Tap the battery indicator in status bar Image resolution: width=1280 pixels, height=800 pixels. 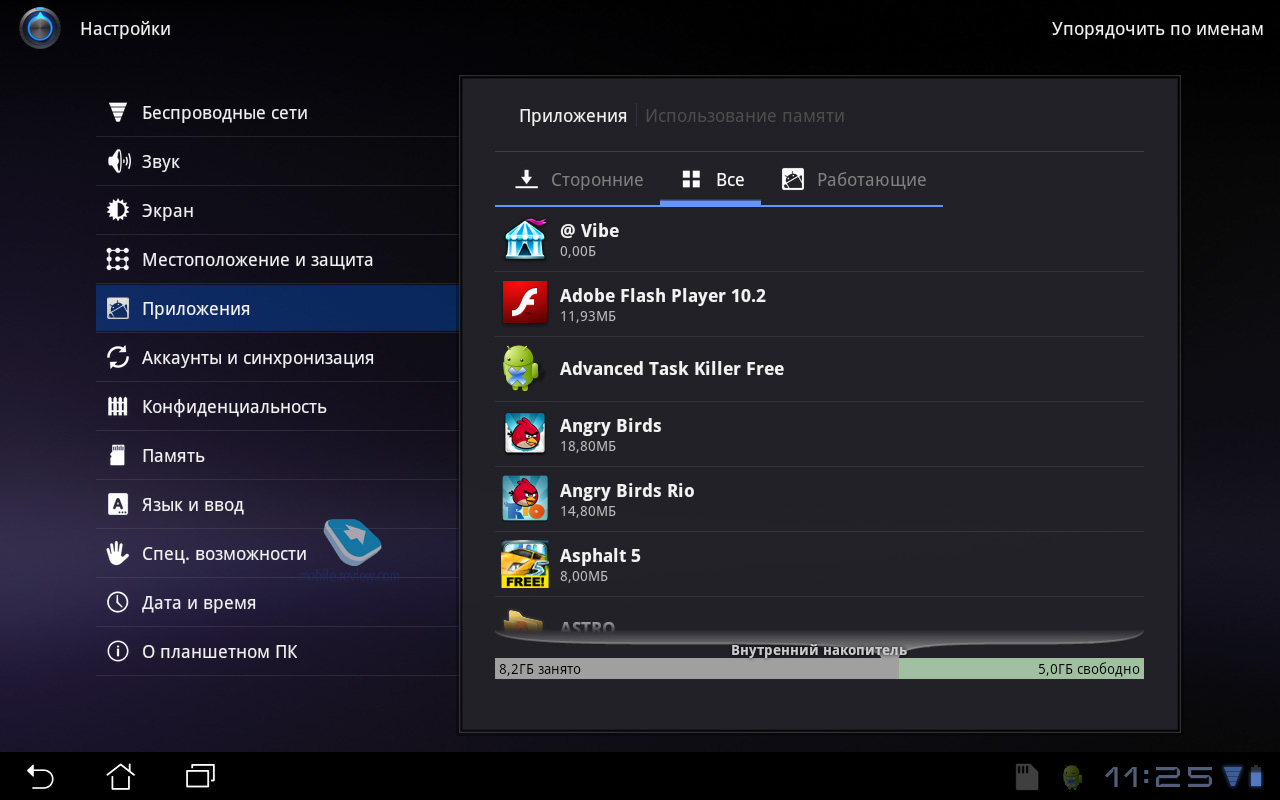click(1256, 777)
